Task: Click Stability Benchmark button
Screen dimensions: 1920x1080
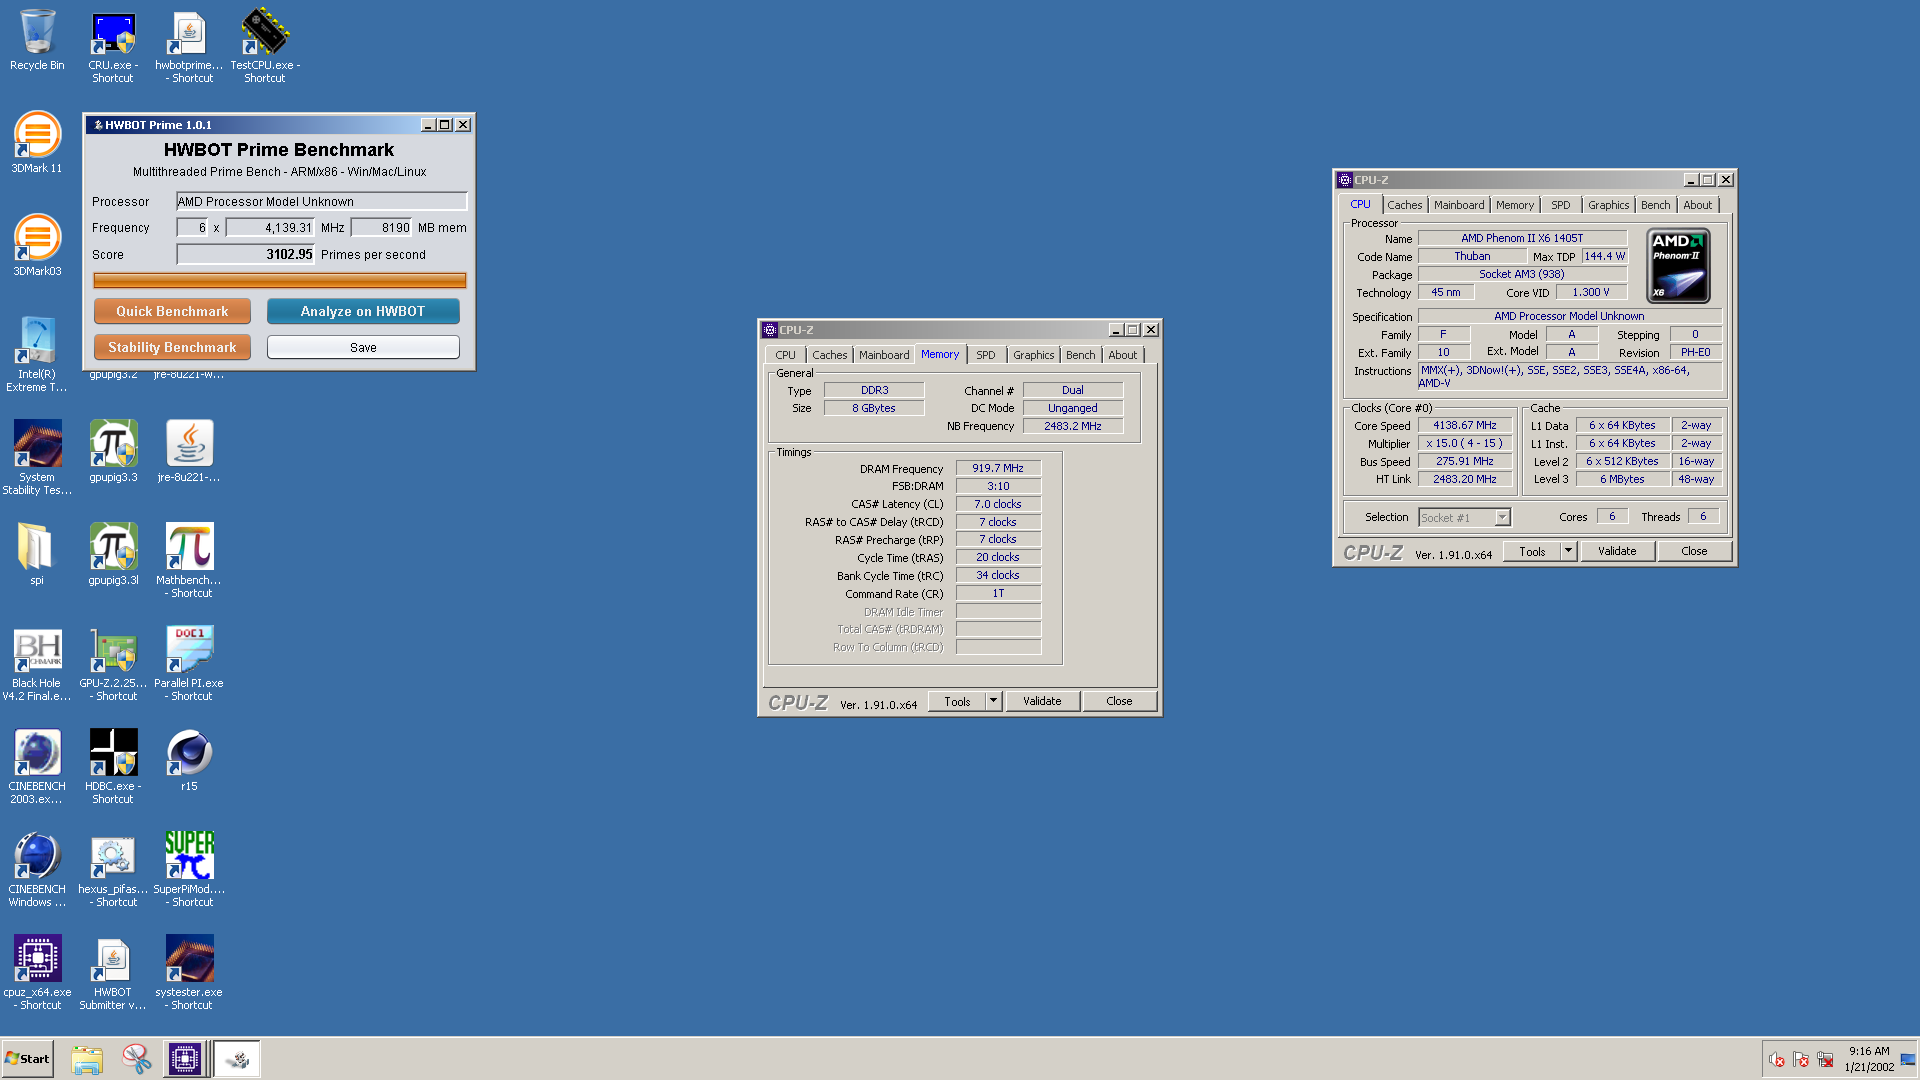Action: pos(172,347)
